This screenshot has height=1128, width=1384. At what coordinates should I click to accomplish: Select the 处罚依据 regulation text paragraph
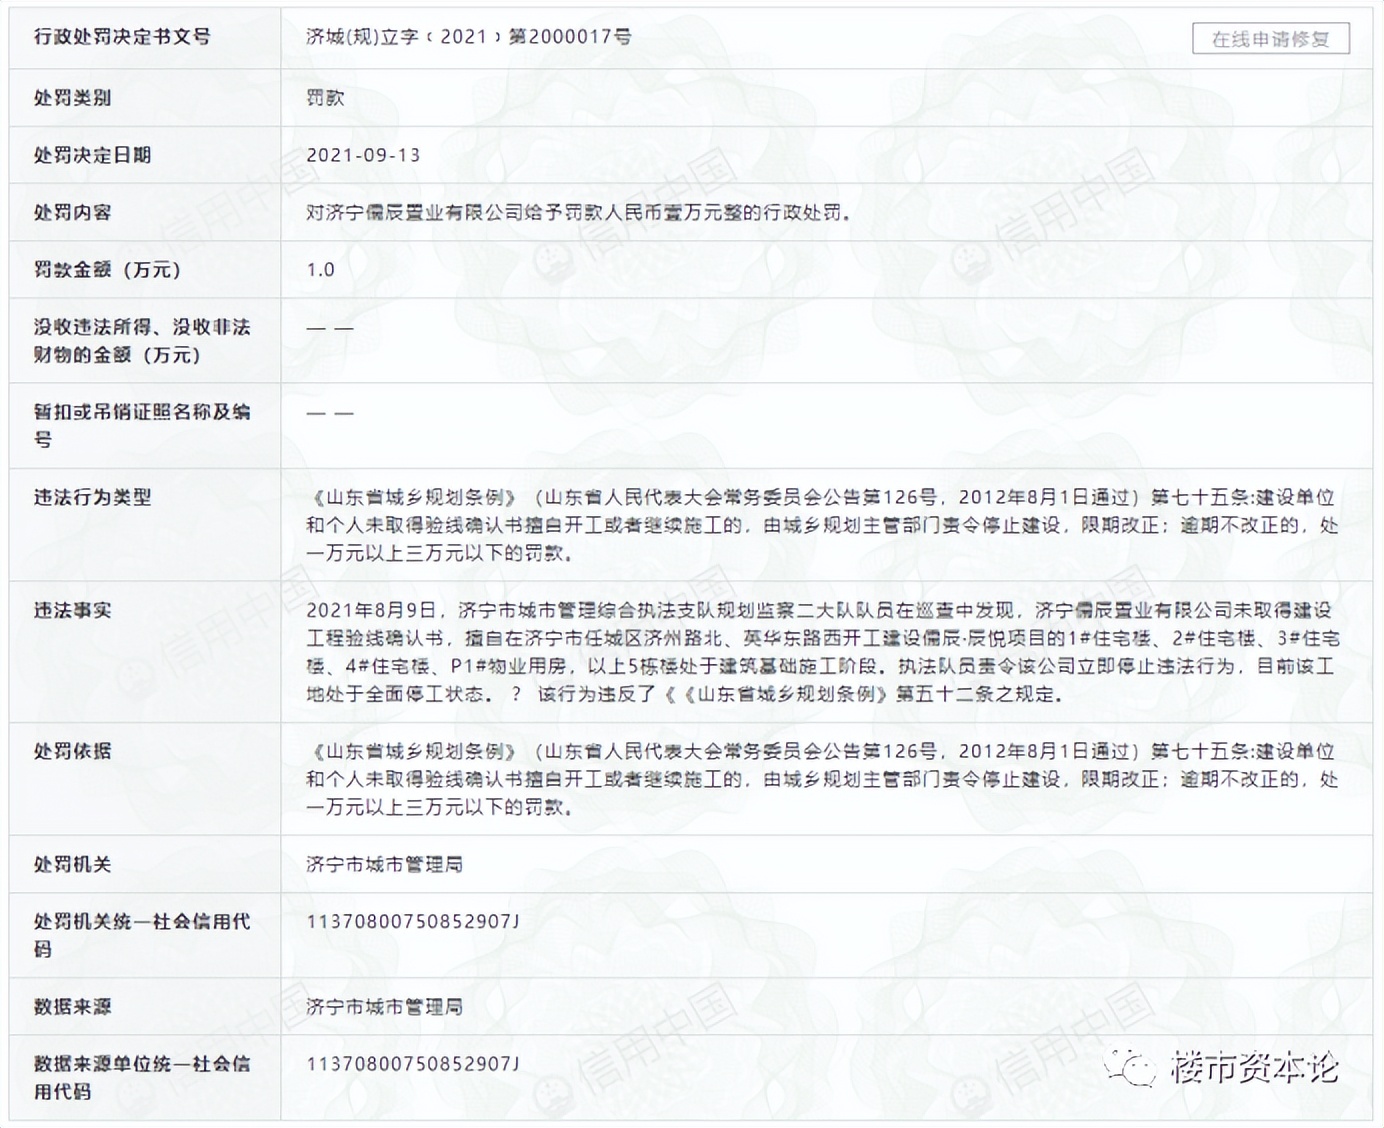pos(822,779)
